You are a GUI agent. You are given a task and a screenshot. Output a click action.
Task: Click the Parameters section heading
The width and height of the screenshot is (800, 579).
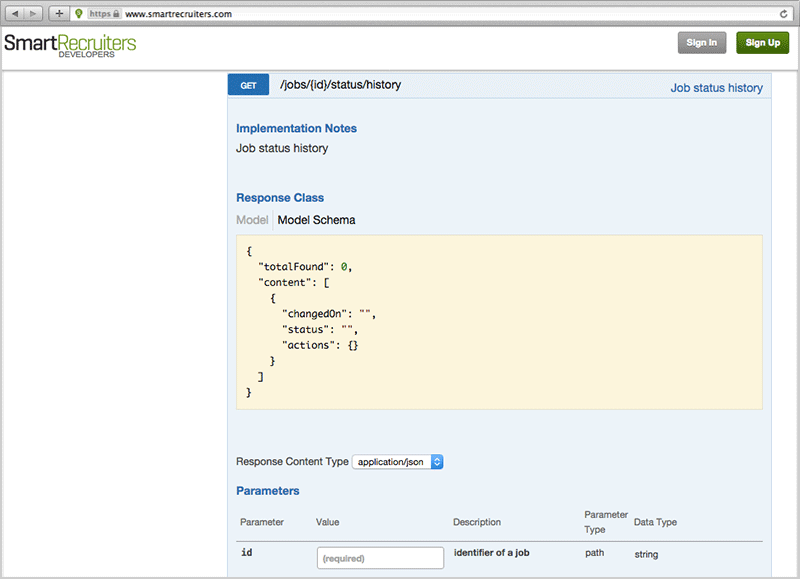click(x=267, y=491)
